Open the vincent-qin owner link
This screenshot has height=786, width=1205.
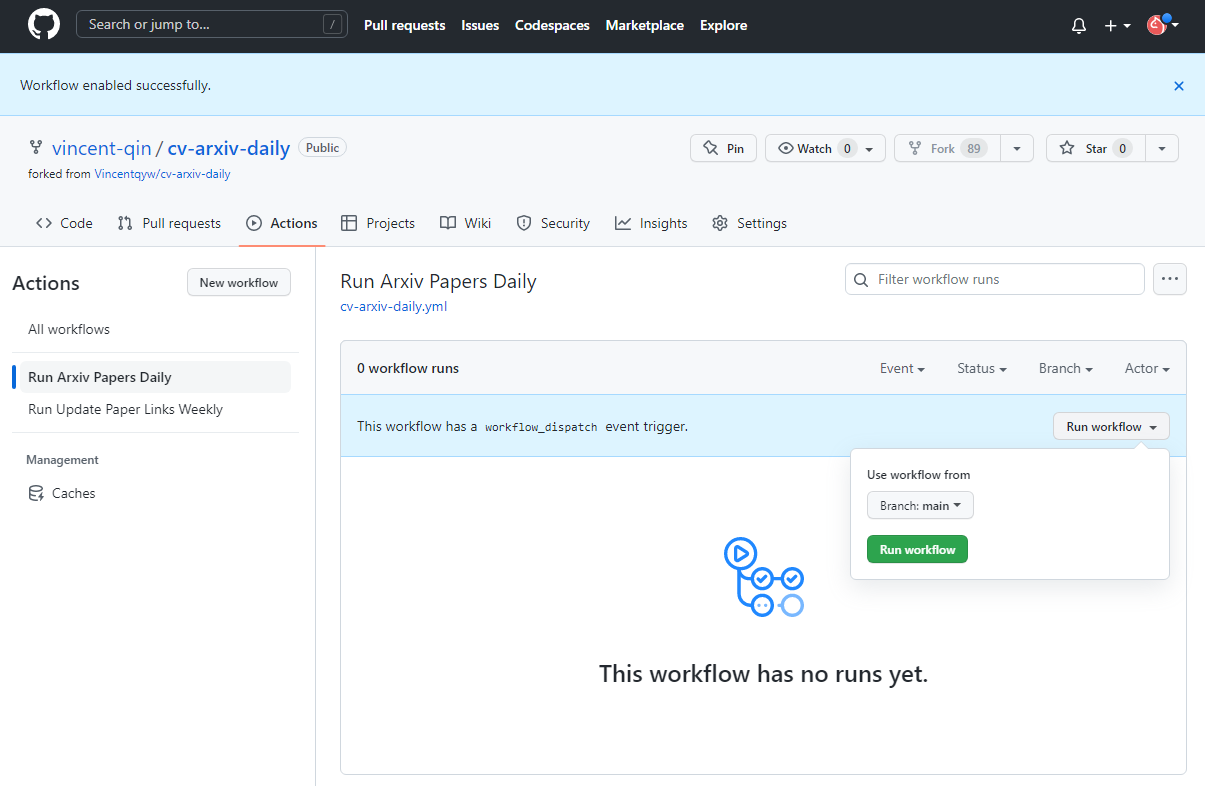(x=102, y=148)
